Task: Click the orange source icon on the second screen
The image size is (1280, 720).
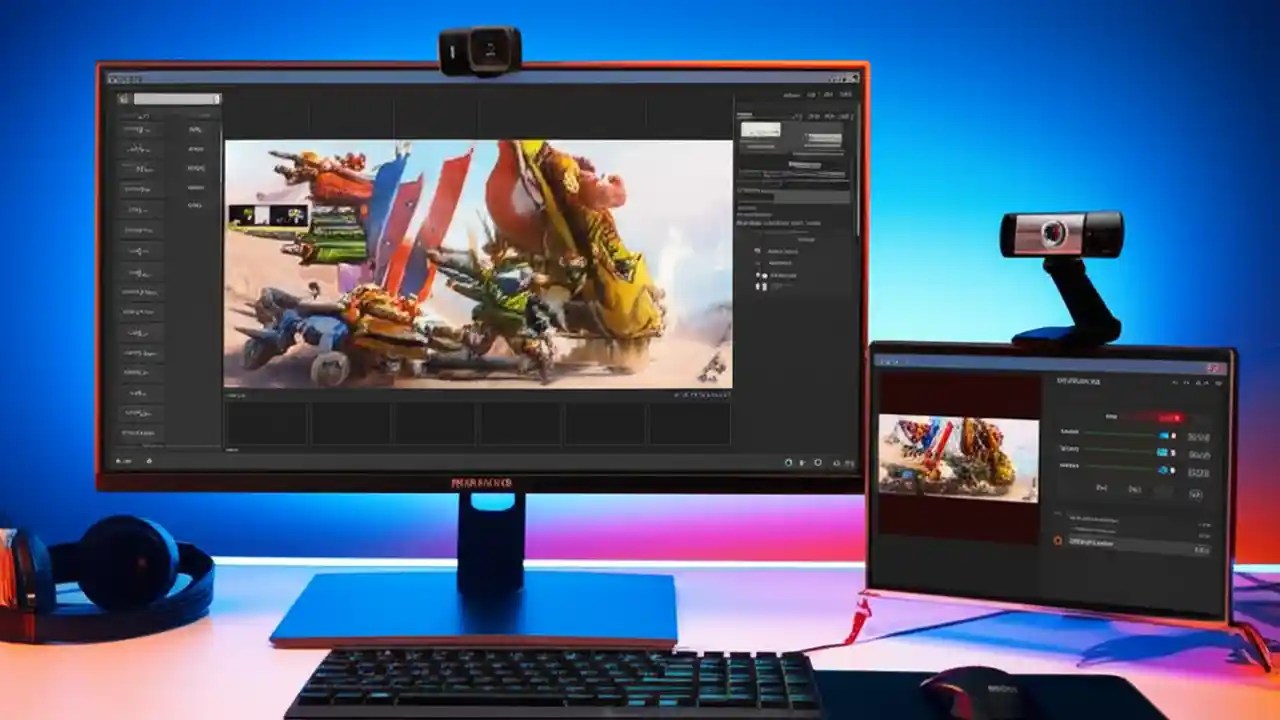Action: [x=1057, y=539]
